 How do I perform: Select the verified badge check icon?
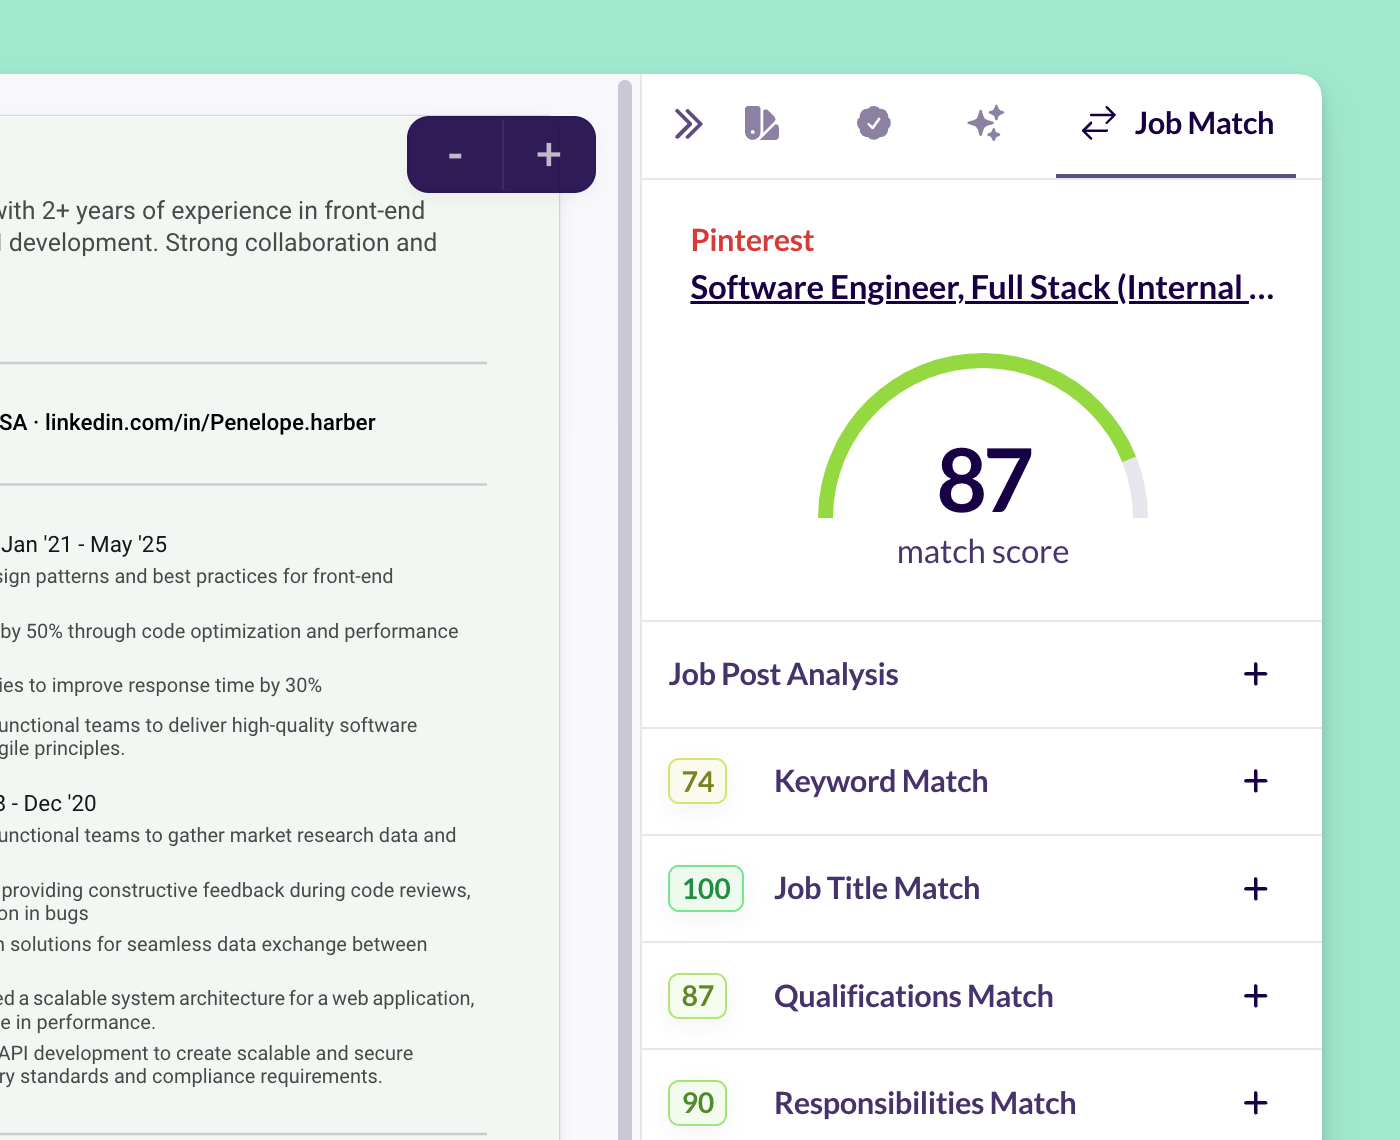(874, 123)
